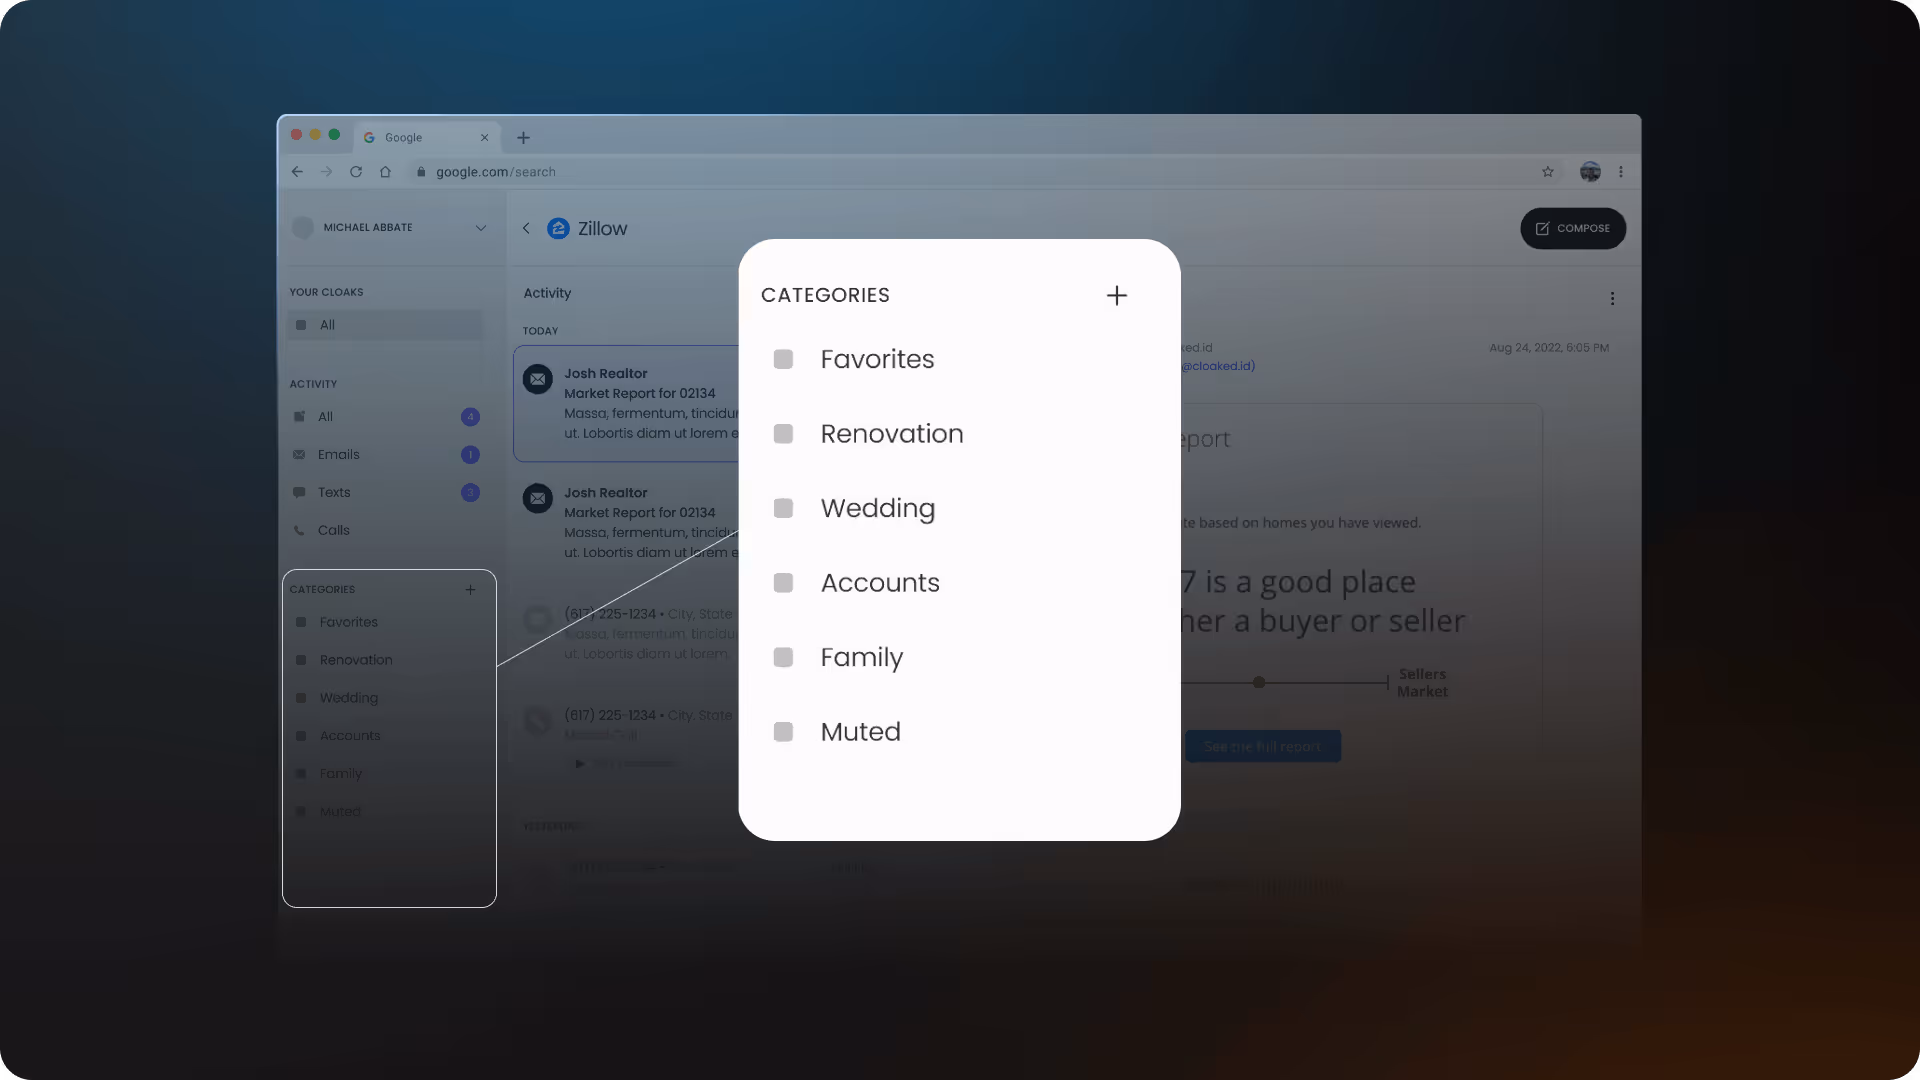Click the plus icon in the enlarged Categories card
The image size is (1920, 1080).
tap(1116, 295)
